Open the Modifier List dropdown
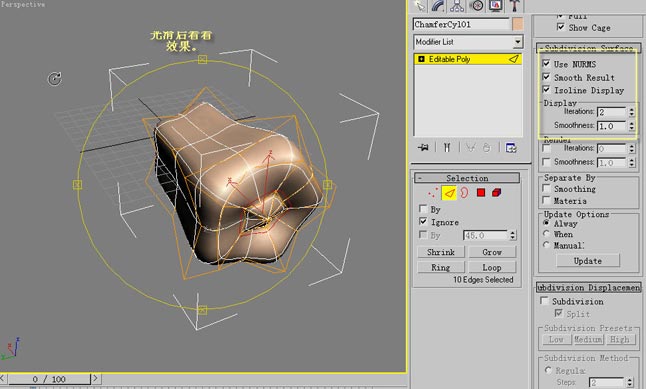The image size is (646, 389). coord(518,42)
